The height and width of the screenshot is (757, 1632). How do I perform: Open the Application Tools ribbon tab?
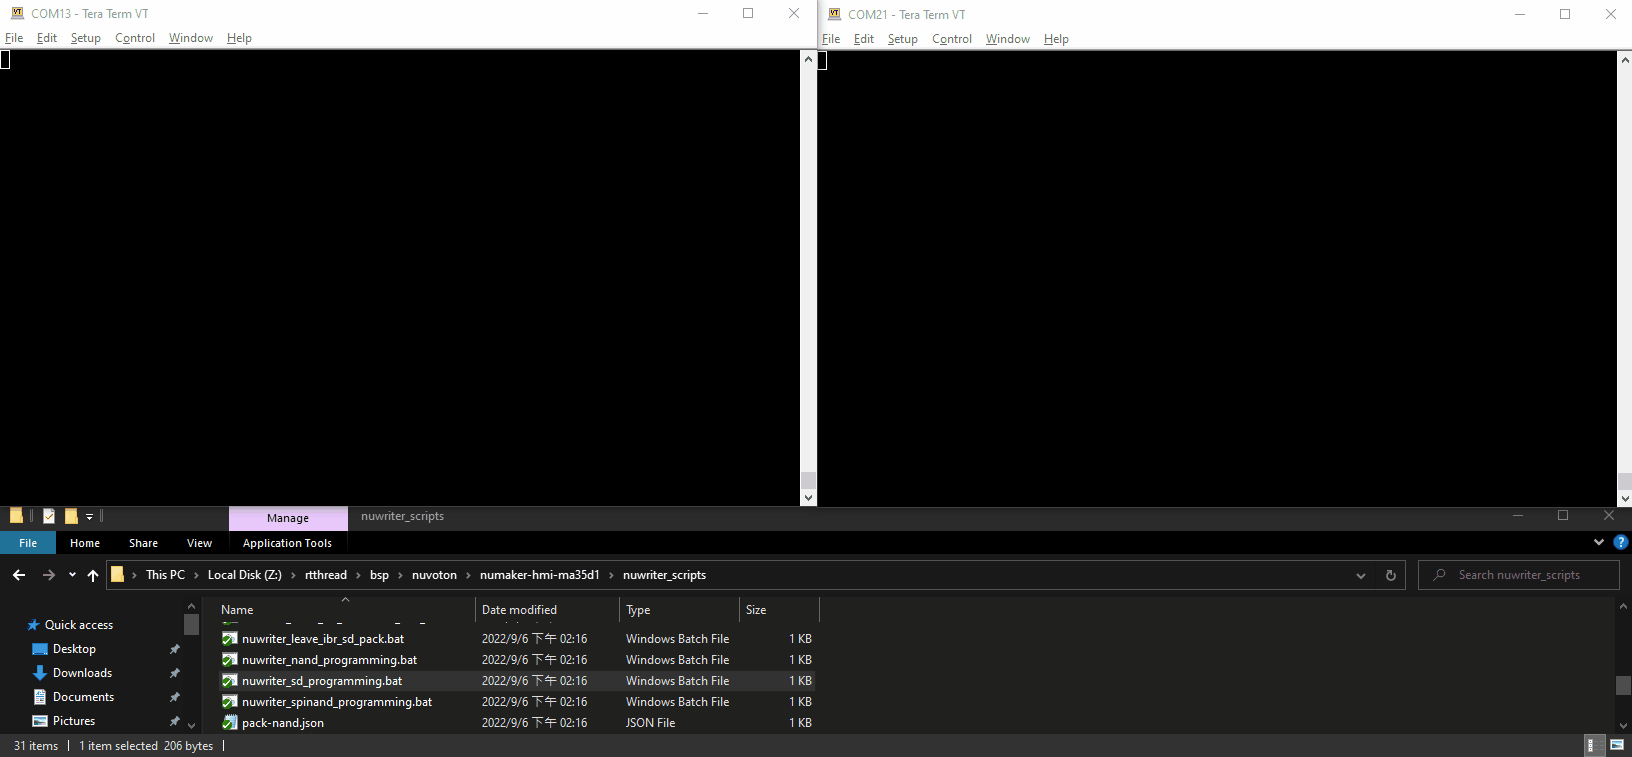click(x=287, y=543)
